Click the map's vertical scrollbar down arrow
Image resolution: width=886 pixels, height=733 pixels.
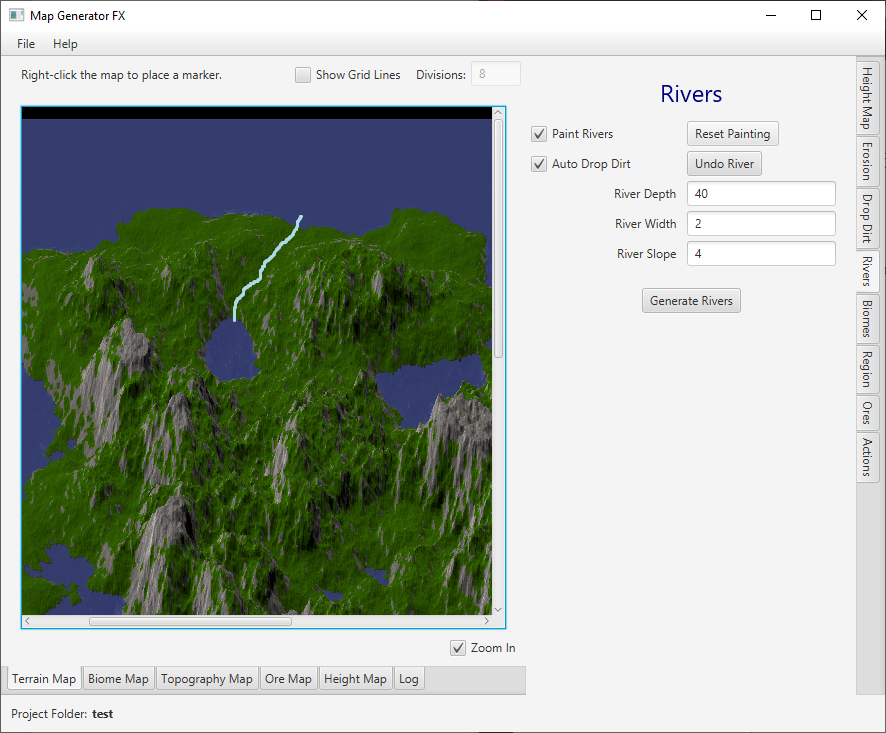click(x=498, y=608)
